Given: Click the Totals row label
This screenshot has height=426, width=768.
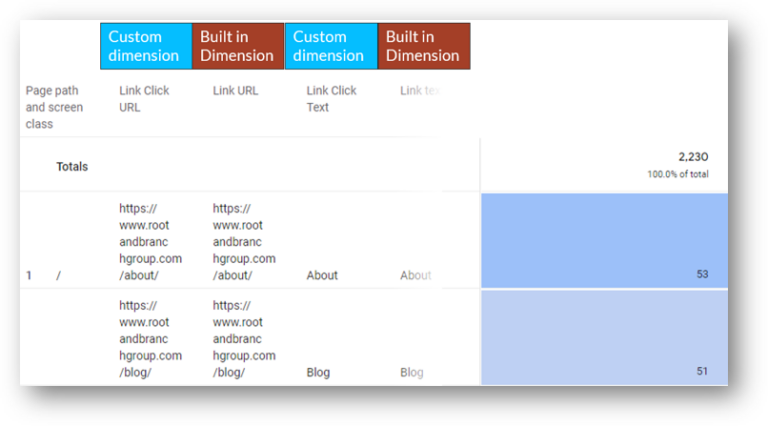Looking at the screenshot, I should [72, 166].
